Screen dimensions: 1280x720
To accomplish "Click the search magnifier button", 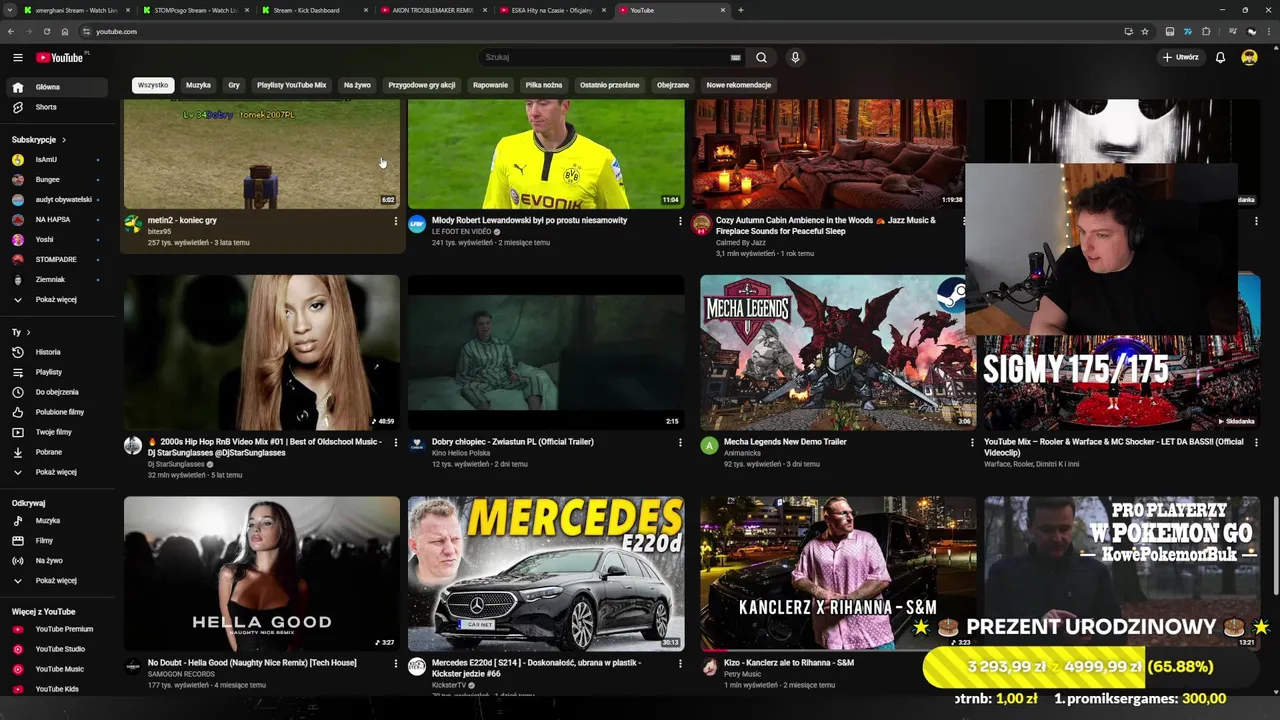I will click(761, 57).
